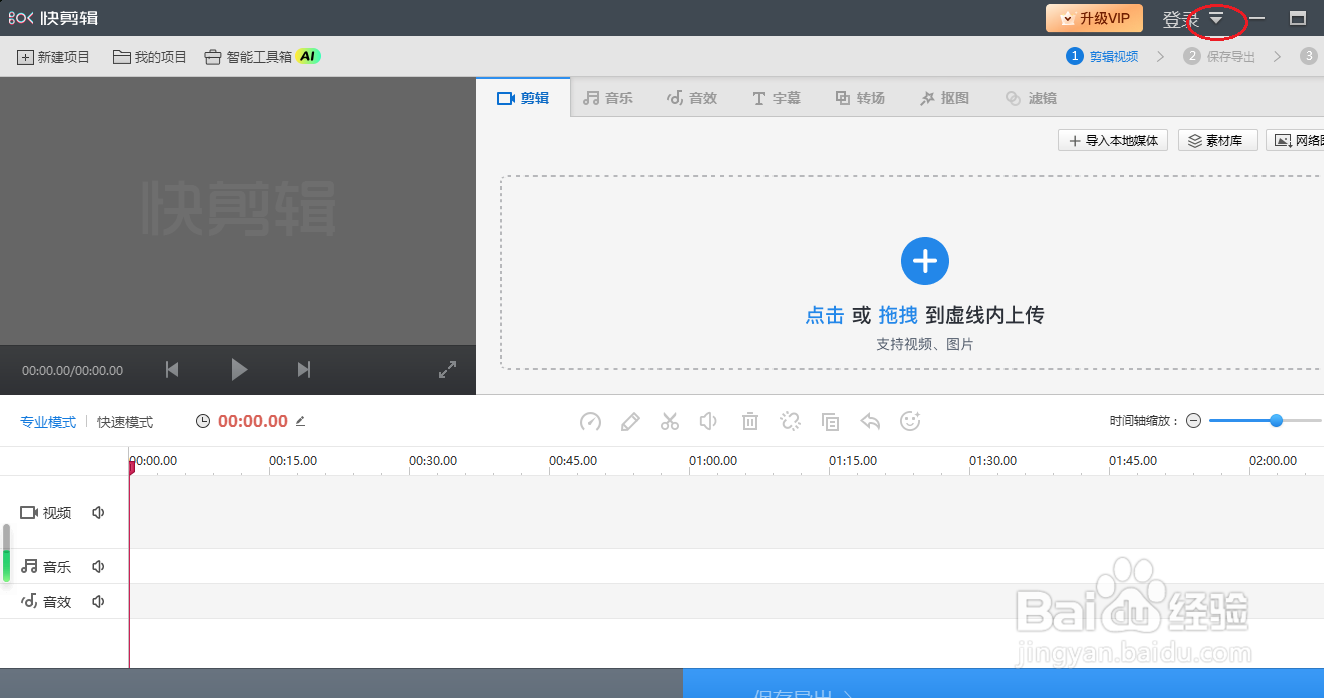
Task: Delete clip with the trash icon
Action: (750, 421)
